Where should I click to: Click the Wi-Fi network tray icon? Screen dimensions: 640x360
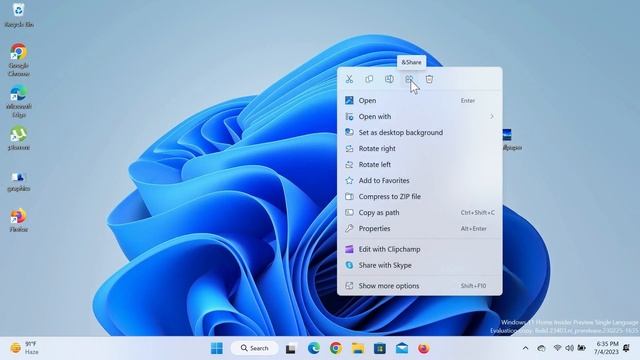557,348
